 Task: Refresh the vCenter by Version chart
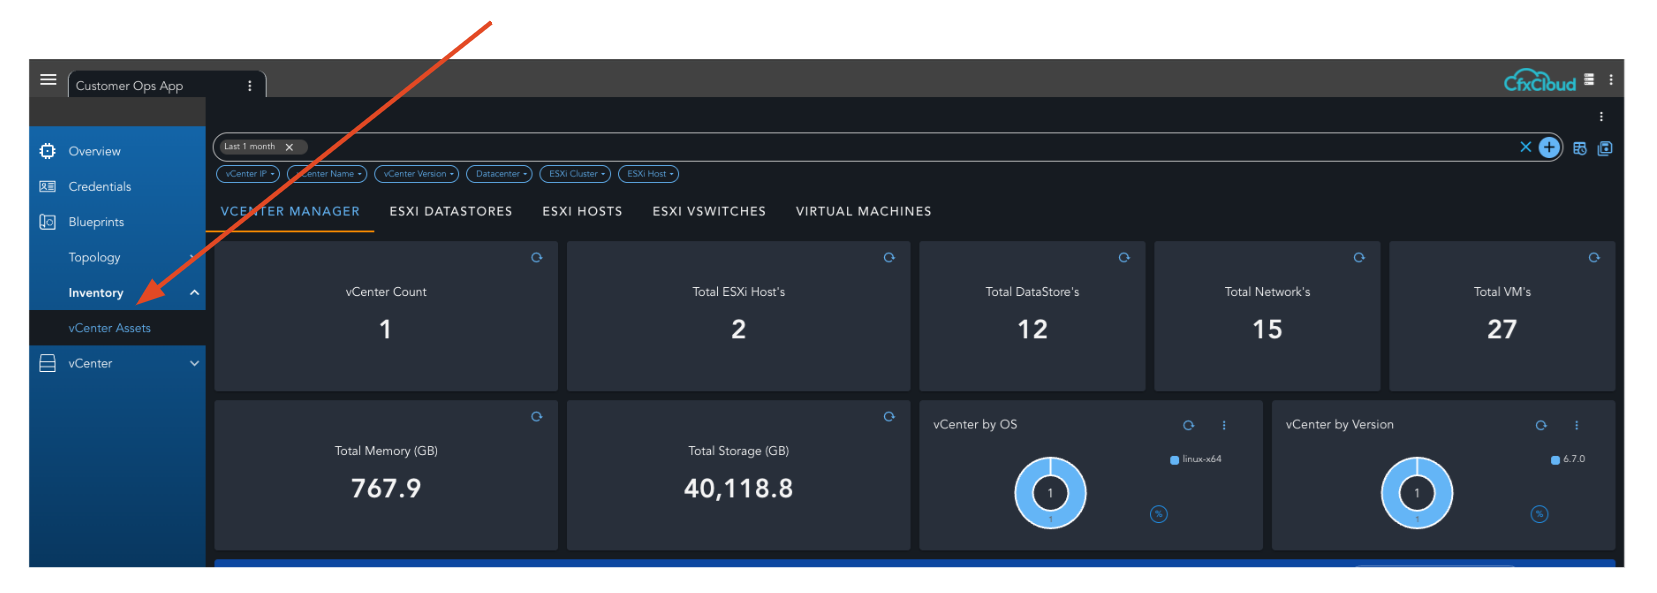coord(1541,425)
